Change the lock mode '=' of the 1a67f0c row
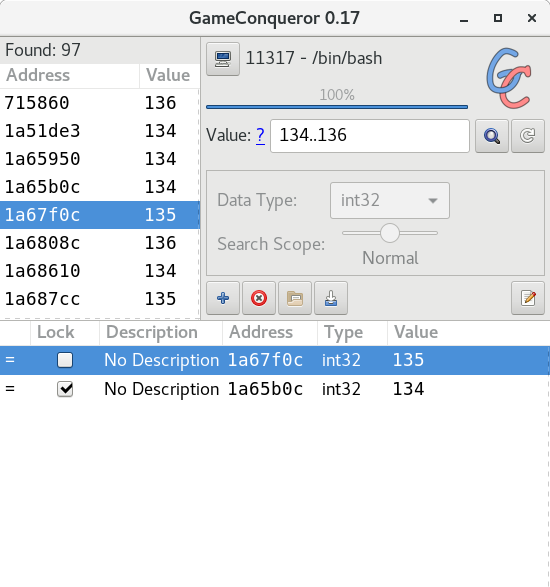 click(10, 360)
